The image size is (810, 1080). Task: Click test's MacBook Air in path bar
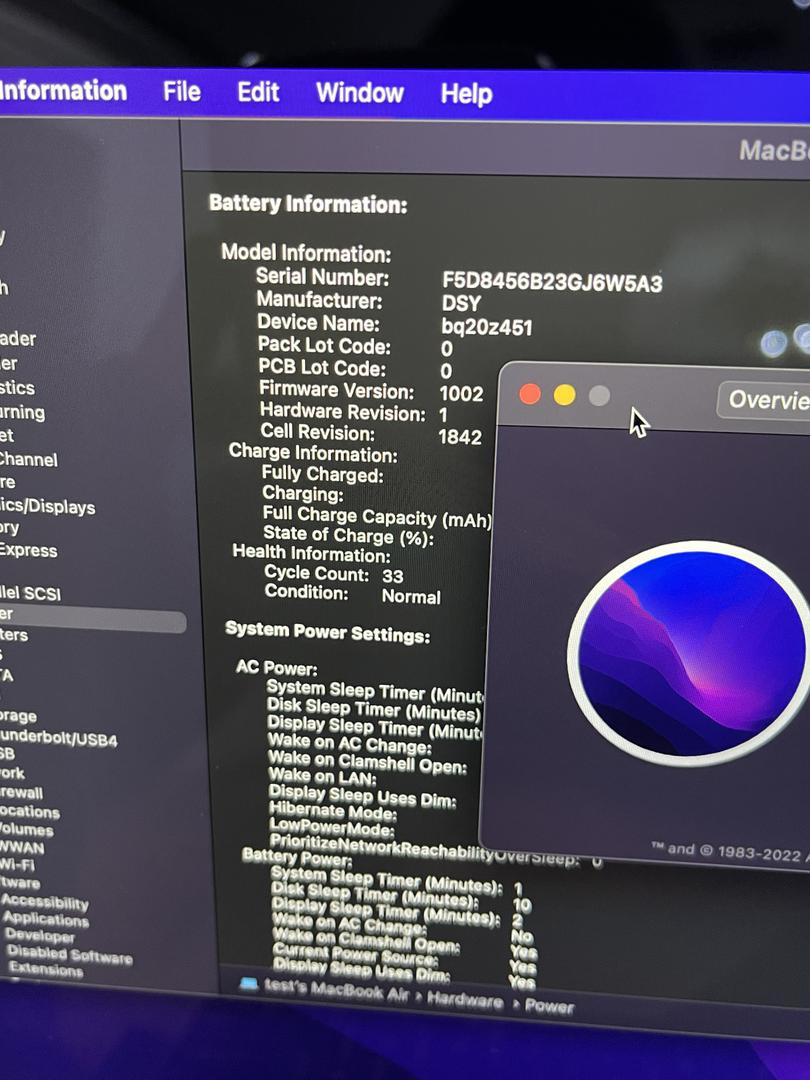337,990
